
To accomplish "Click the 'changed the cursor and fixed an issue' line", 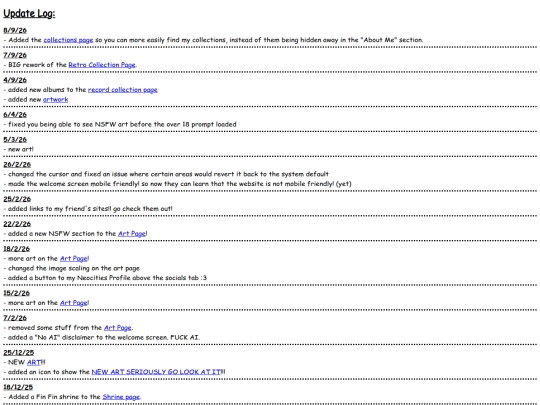I will click(x=166, y=174).
